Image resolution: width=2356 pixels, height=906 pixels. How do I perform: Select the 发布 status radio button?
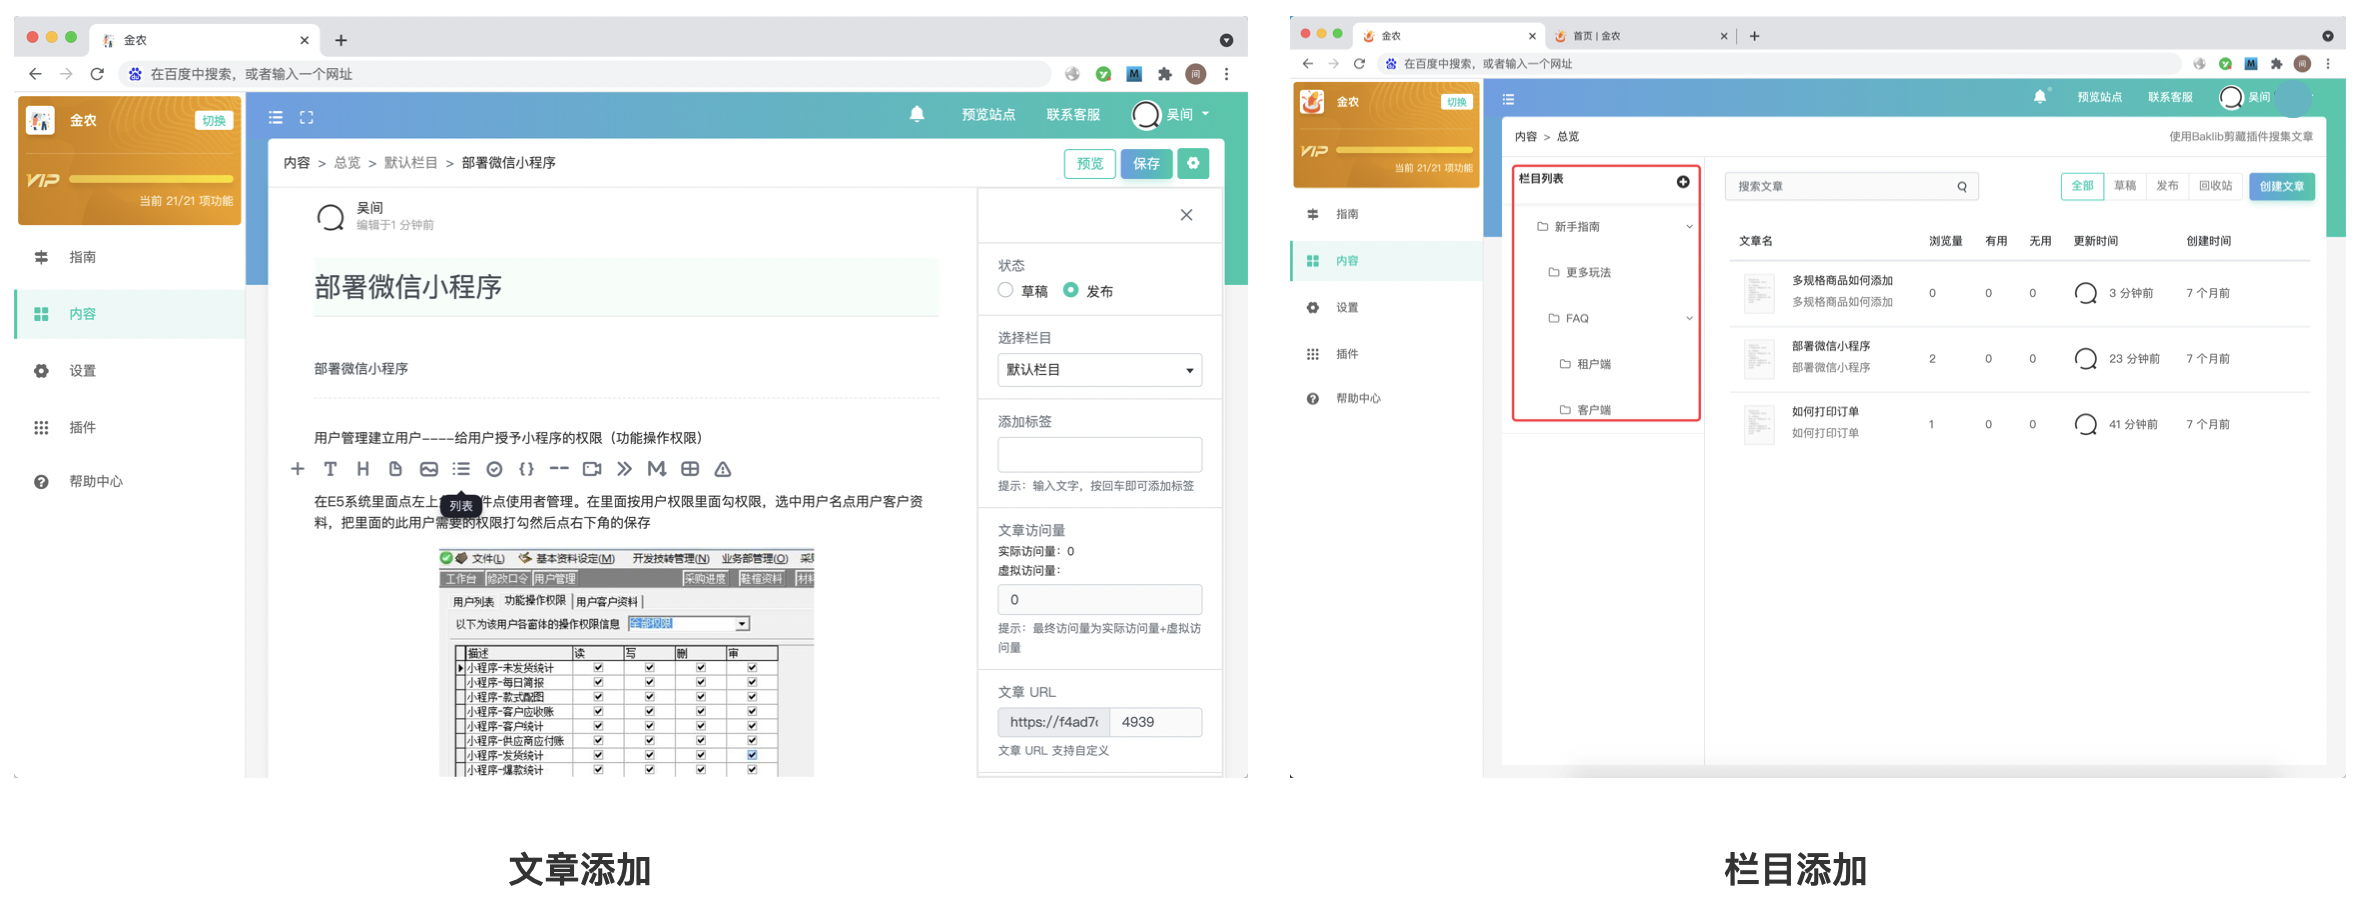(x=1071, y=290)
